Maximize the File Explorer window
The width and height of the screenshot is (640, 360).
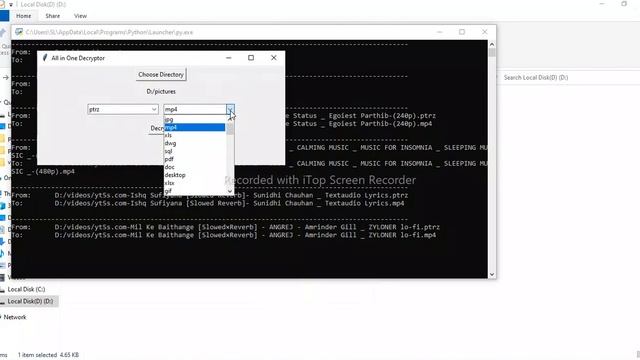click(624, 4)
